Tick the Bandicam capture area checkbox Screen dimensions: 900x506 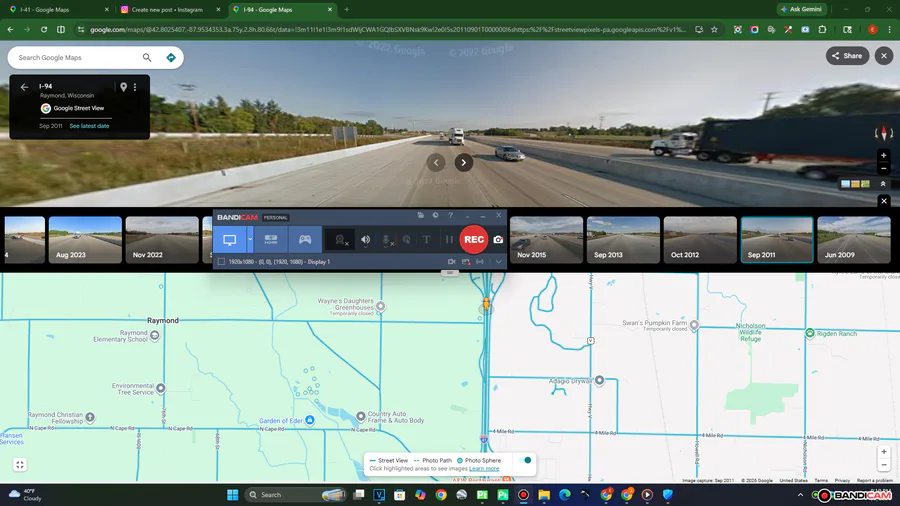(x=222, y=262)
